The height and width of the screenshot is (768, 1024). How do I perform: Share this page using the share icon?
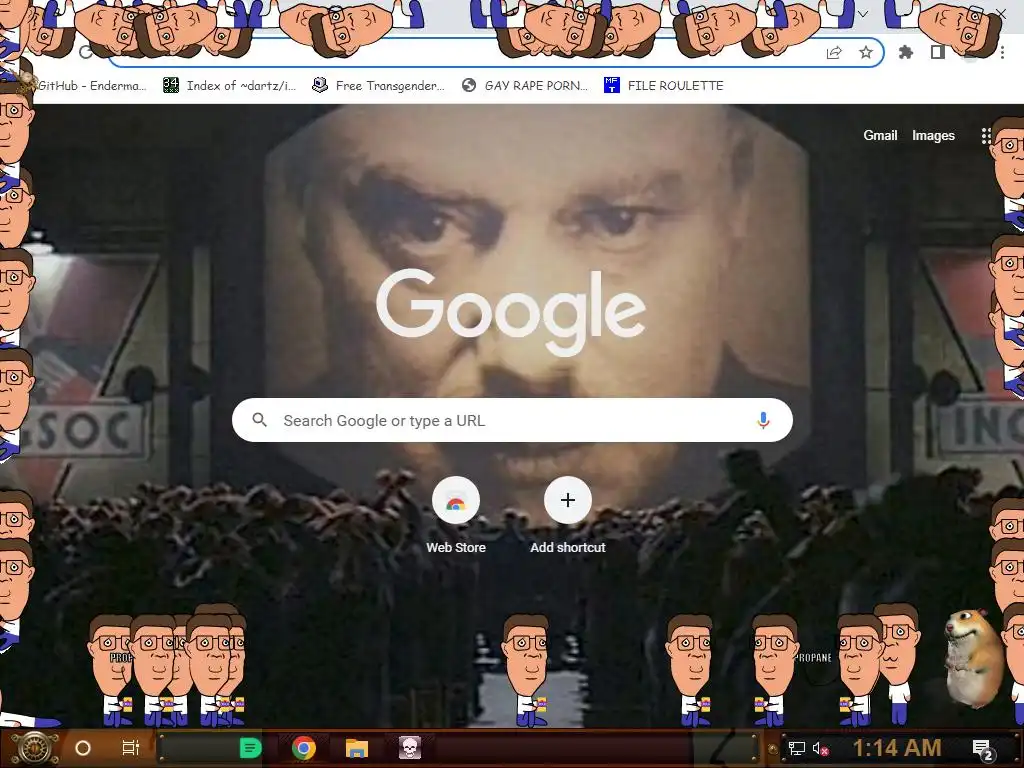[834, 53]
